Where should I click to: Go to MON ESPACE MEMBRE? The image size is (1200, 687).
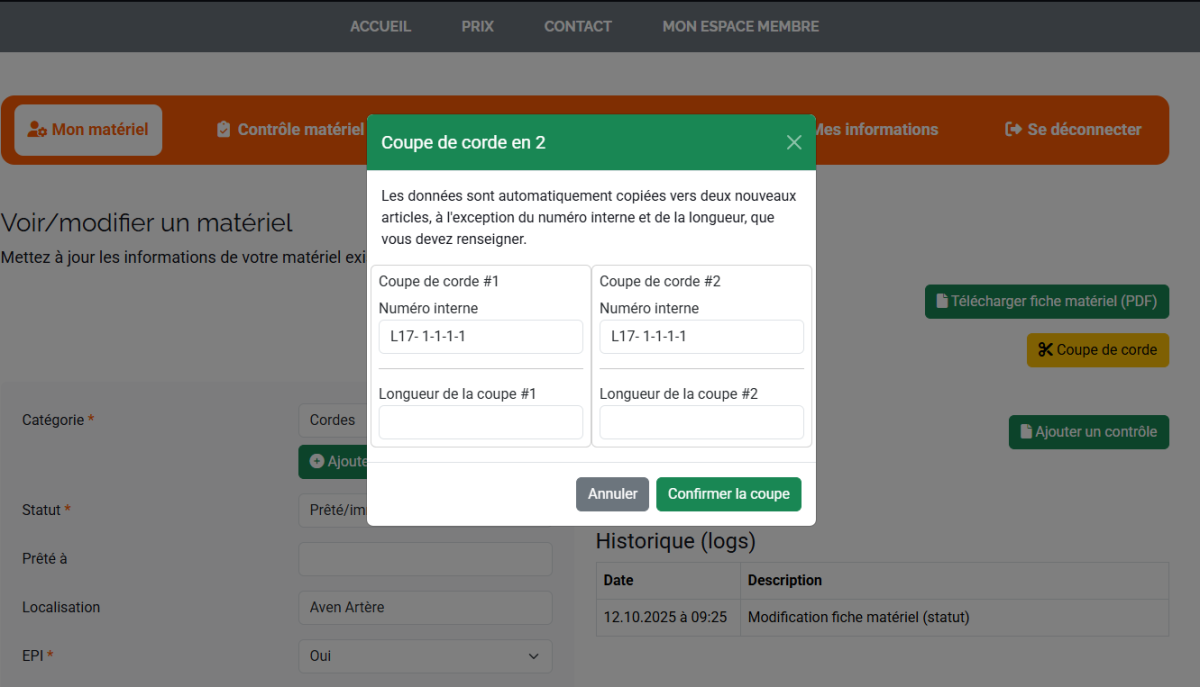pyautogui.click(x=740, y=27)
